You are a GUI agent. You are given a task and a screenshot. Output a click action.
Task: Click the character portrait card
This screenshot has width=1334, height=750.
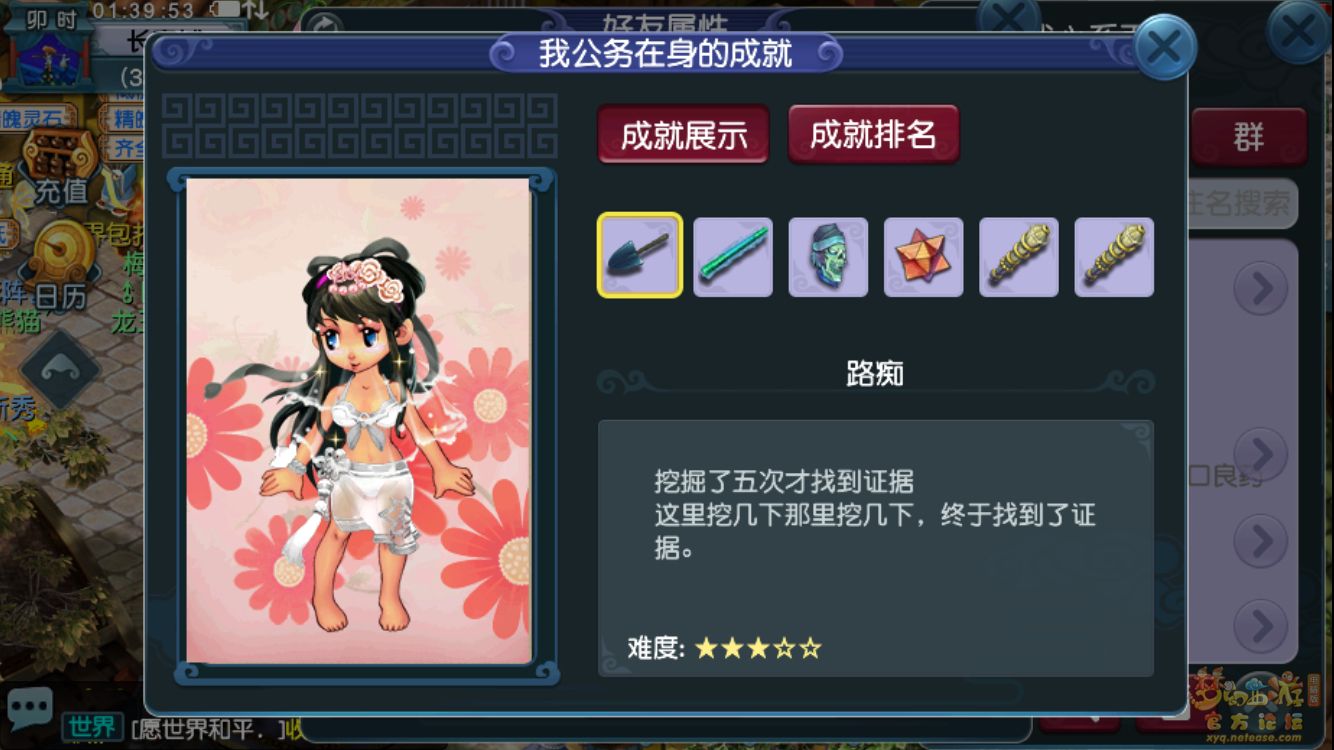coord(359,421)
